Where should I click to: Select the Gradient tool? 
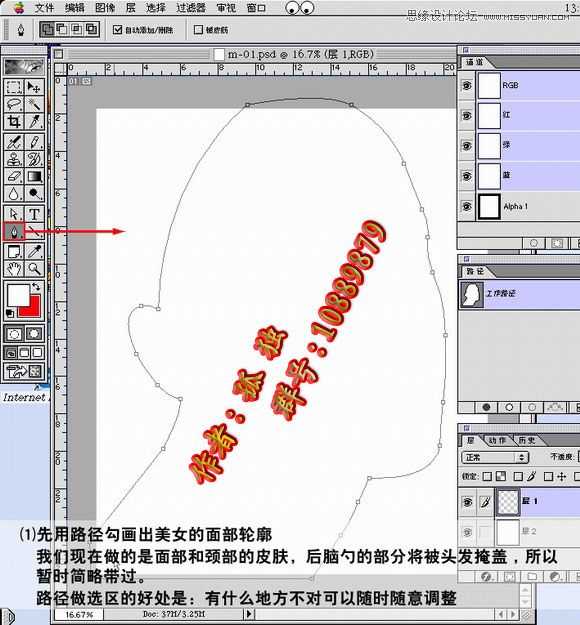pos(34,176)
